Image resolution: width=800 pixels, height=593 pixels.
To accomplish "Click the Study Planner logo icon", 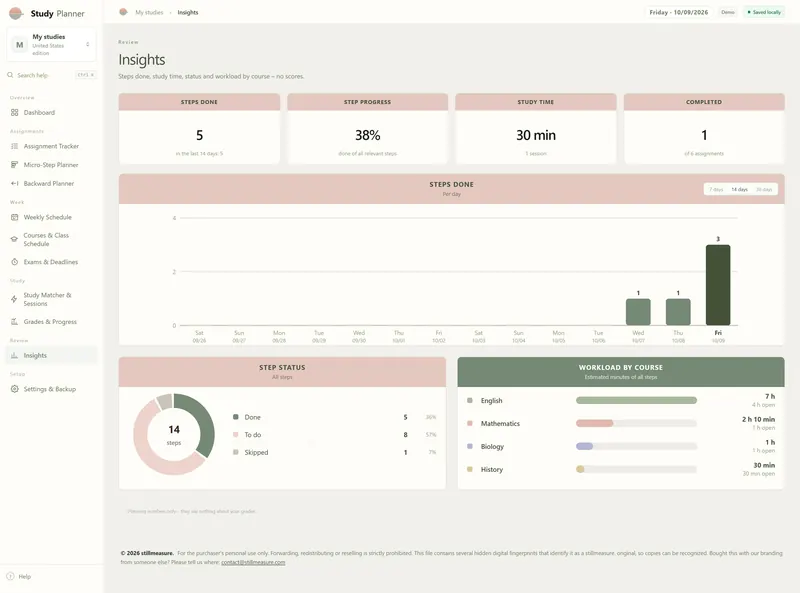I will (x=16, y=13).
